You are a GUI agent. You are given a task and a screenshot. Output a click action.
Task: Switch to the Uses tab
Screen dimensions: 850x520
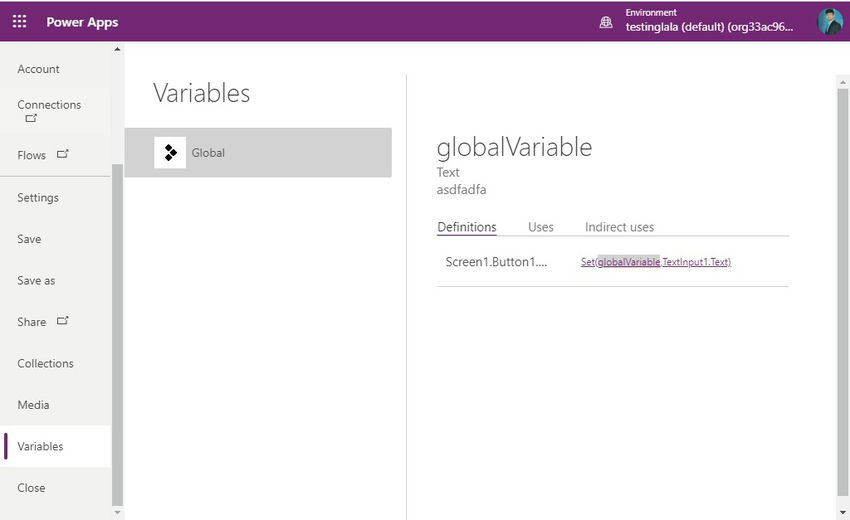(540, 227)
